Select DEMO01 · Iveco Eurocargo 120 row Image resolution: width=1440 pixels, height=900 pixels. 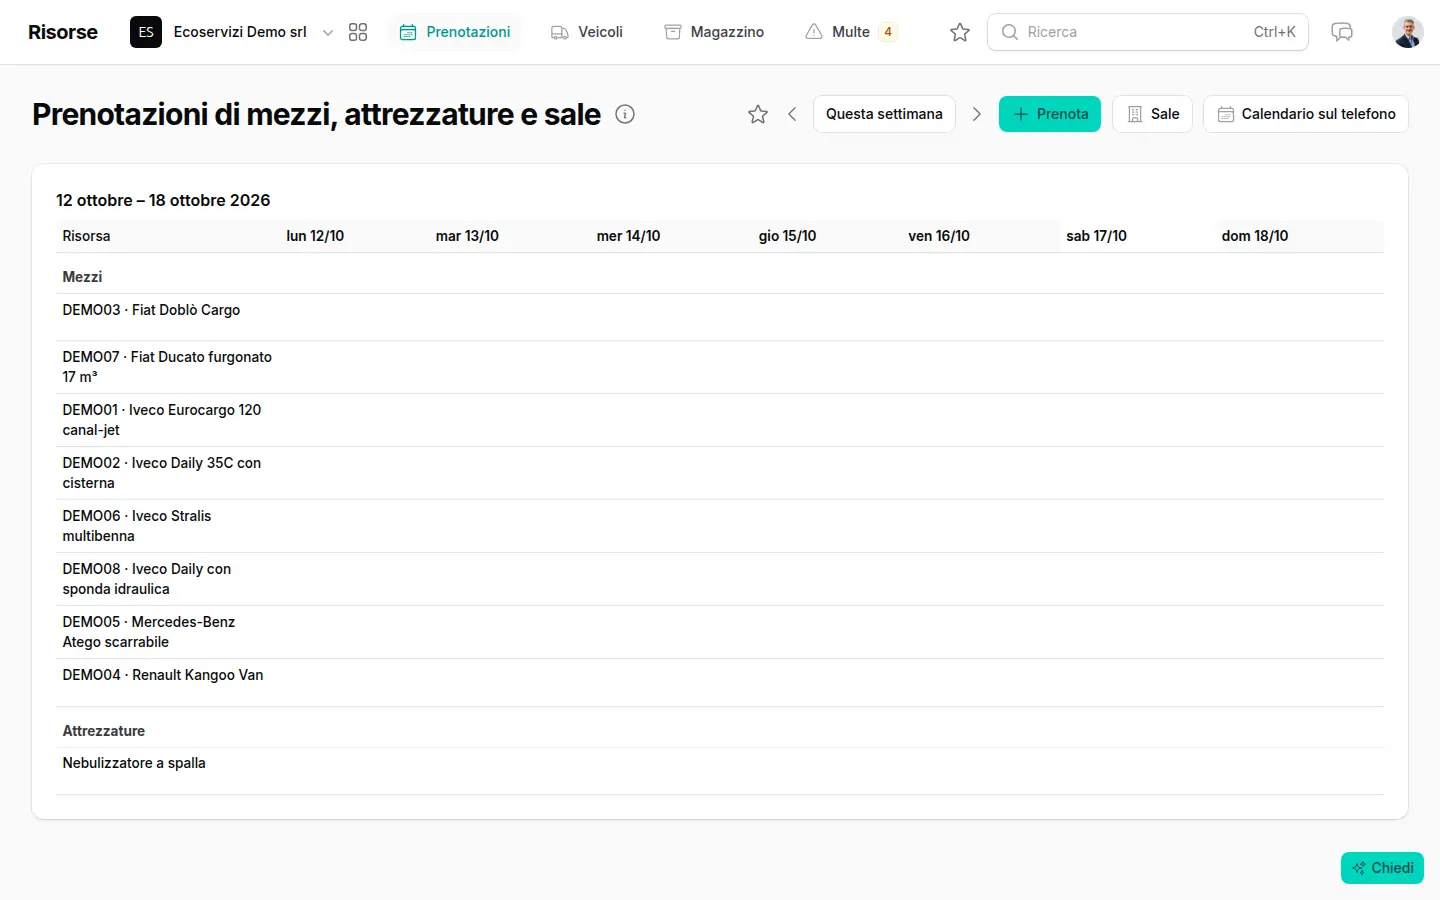point(720,420)
